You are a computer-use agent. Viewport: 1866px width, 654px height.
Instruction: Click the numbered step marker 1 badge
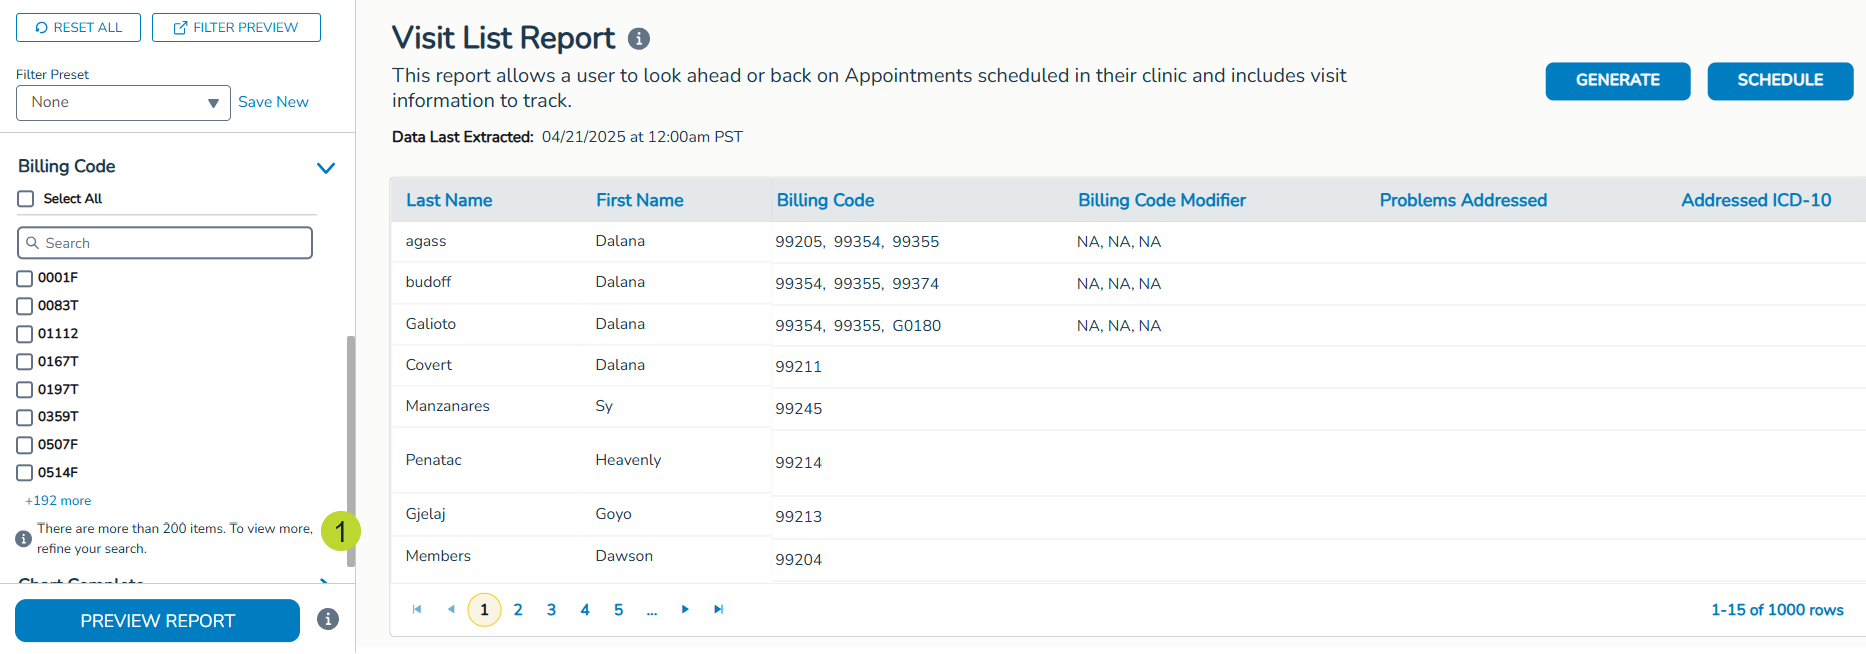340,531
